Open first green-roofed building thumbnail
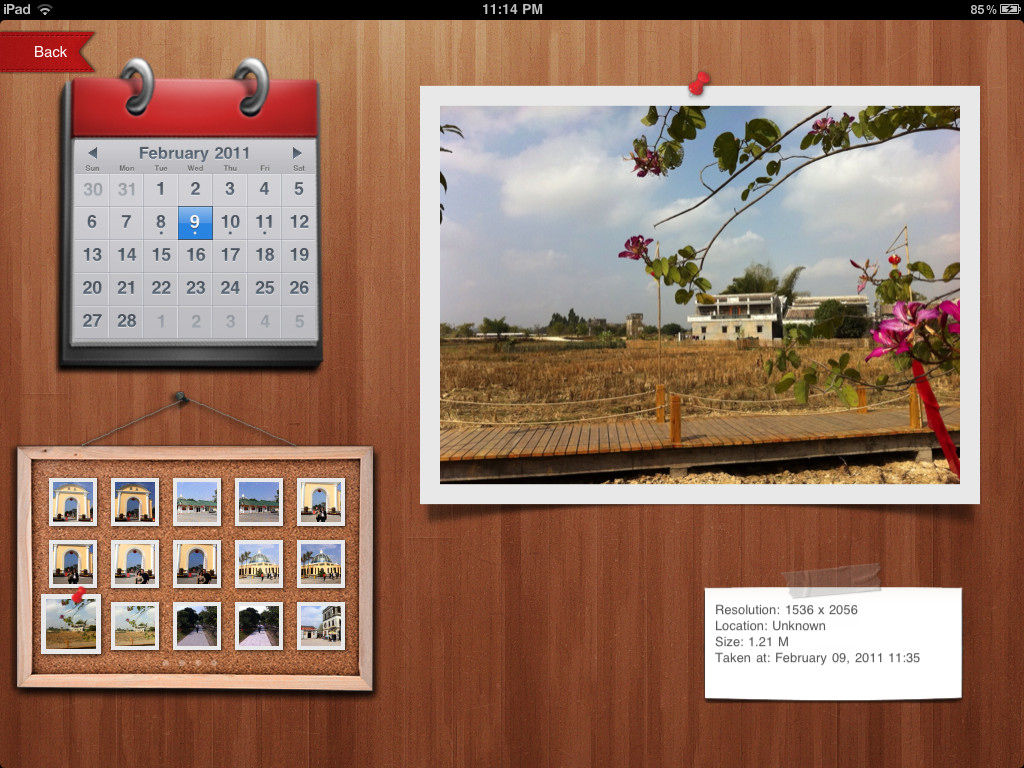This screenshot has width=1024, height=768. (197, 502)
